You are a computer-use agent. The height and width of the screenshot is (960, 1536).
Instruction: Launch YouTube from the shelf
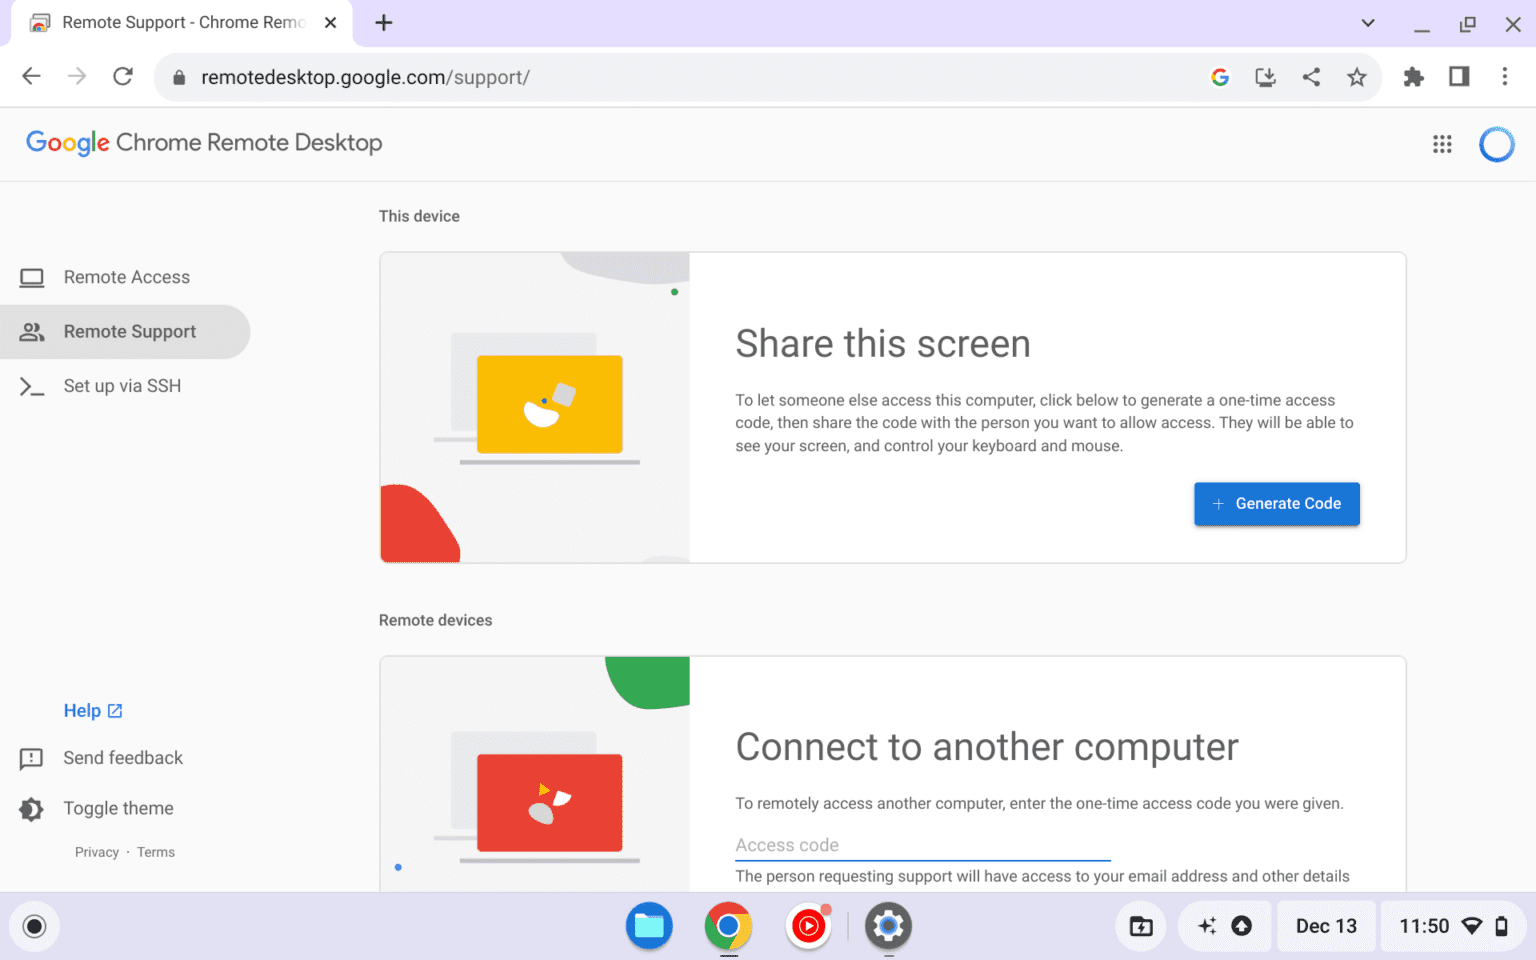tap(808, 926)
